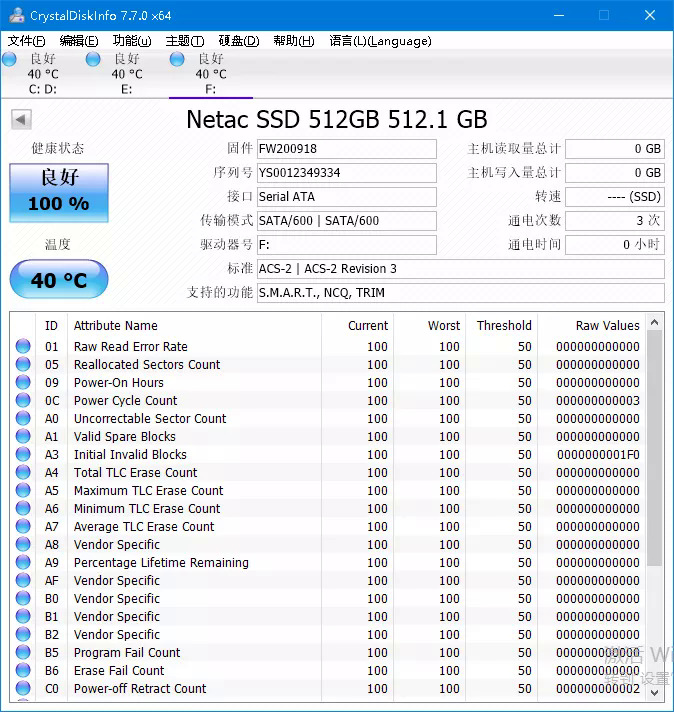
Task: Click the attribute list vertical scrollbar
Action: pyautogui.click(x=655, y=450)
